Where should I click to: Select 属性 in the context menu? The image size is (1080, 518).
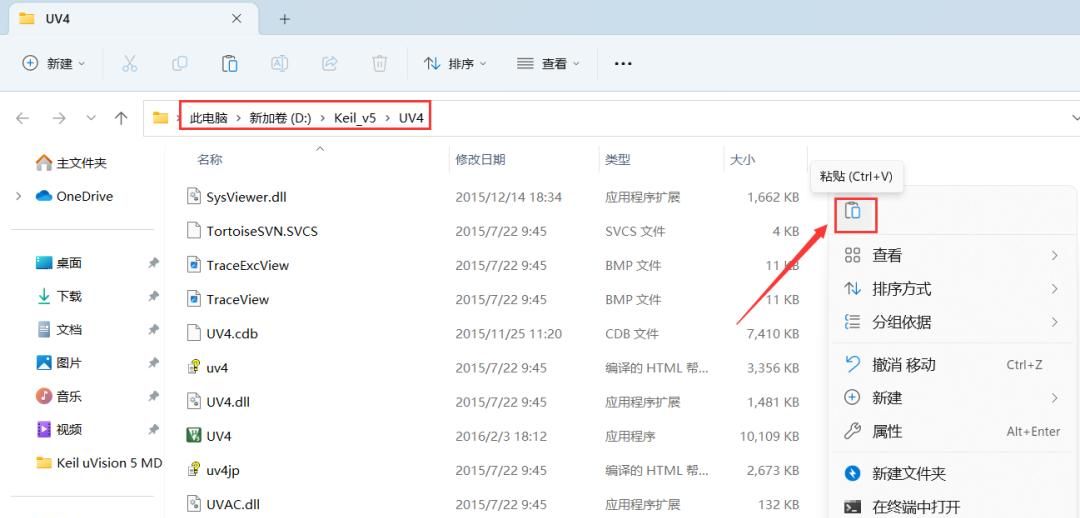click(x=887, y=431)
